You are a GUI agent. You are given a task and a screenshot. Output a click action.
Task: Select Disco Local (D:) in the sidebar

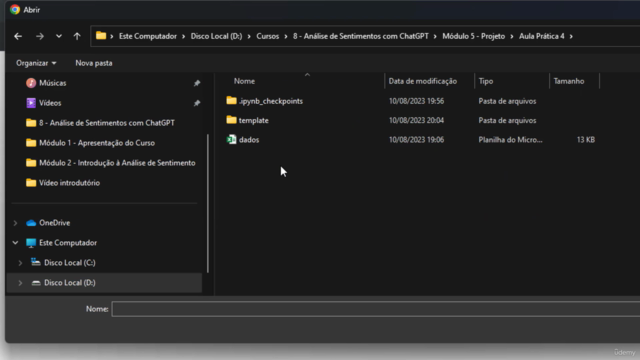pyautogui.click(x=70, y=283)
